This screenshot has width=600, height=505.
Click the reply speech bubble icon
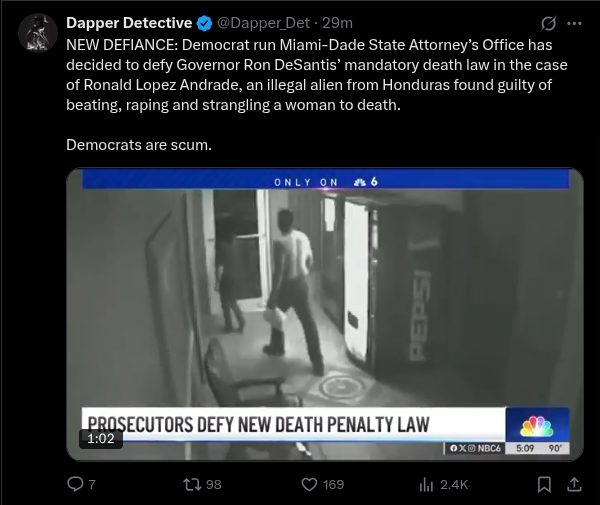pos(75,484)
